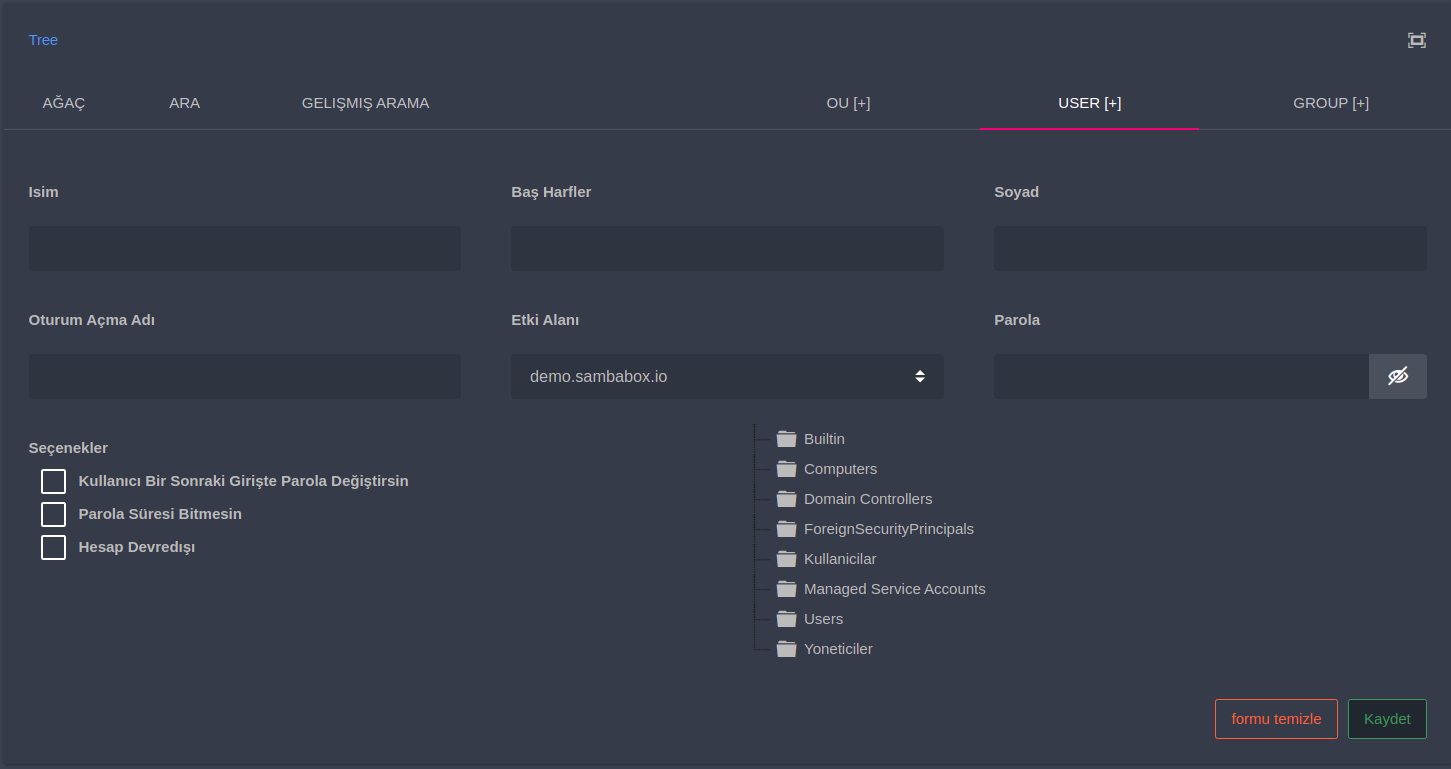Select the Users tree node
The height and width of the screenshot is (769, 1451).
click(x=823, y=619)
